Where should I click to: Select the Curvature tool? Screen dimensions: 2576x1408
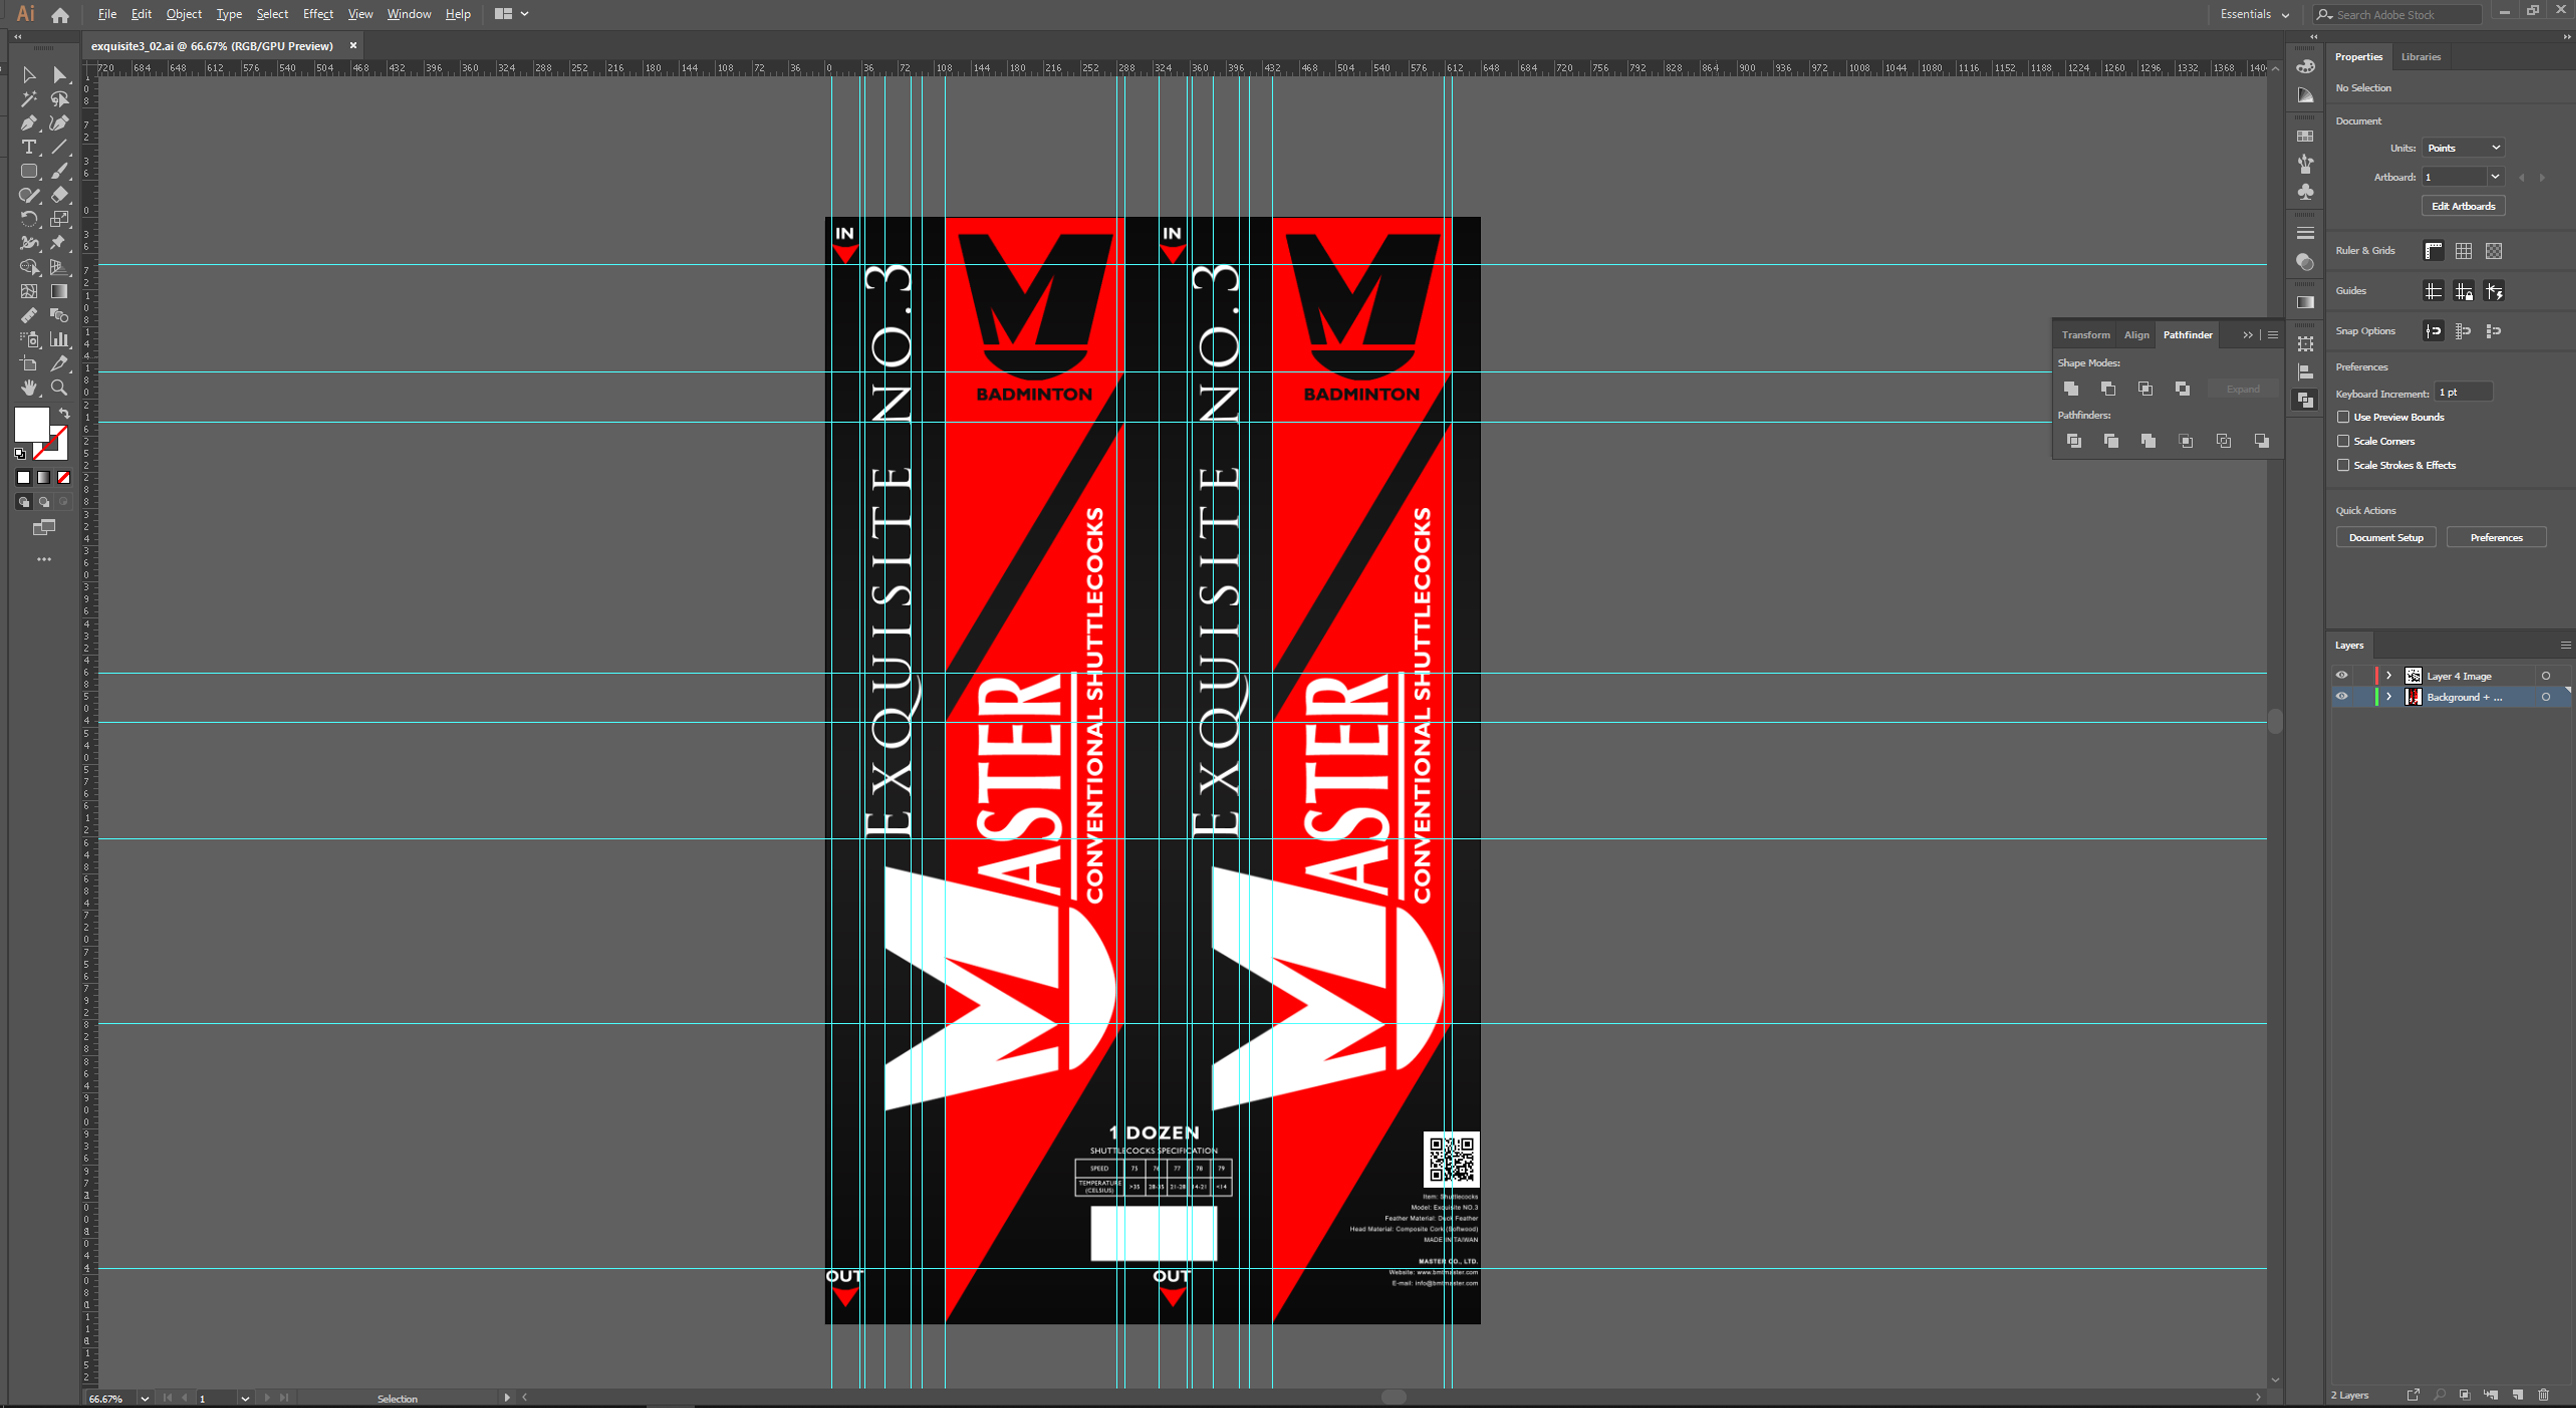[x=60, y=123]
